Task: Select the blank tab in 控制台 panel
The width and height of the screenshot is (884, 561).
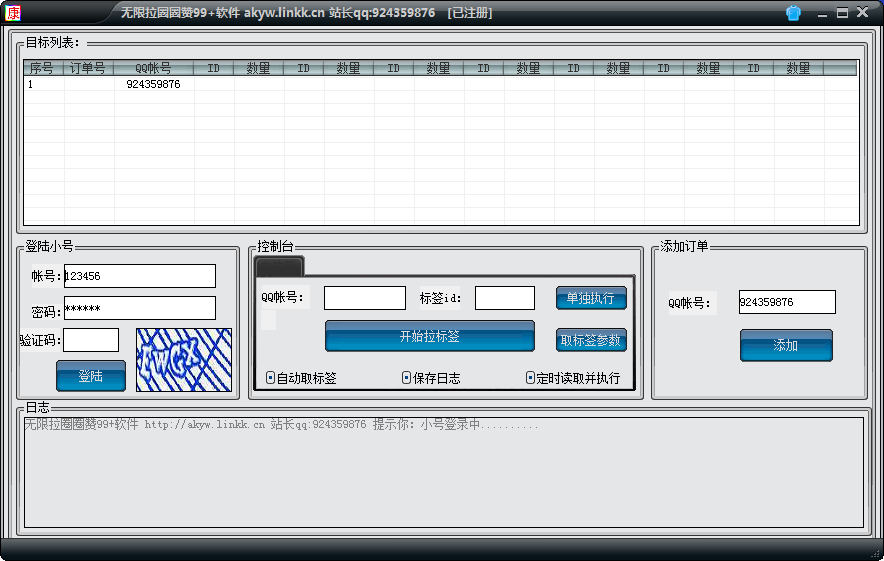Action: pos(279,266)
